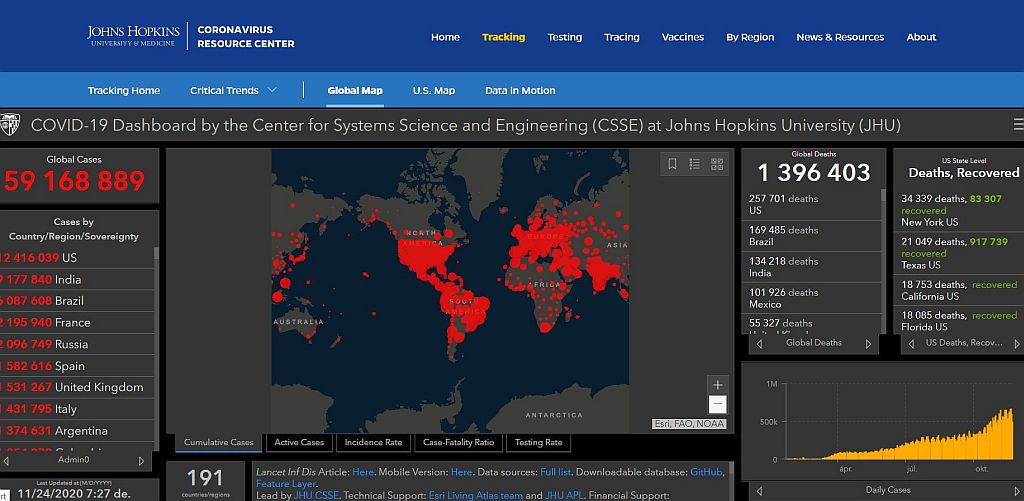Select the 134 218 deaths India row

point(812,267)
